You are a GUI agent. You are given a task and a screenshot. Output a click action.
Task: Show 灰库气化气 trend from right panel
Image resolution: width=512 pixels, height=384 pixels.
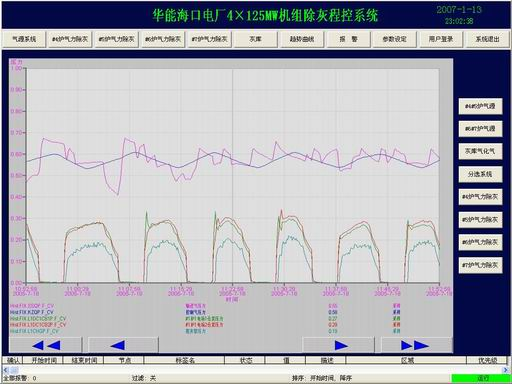(x=480, y=152)
